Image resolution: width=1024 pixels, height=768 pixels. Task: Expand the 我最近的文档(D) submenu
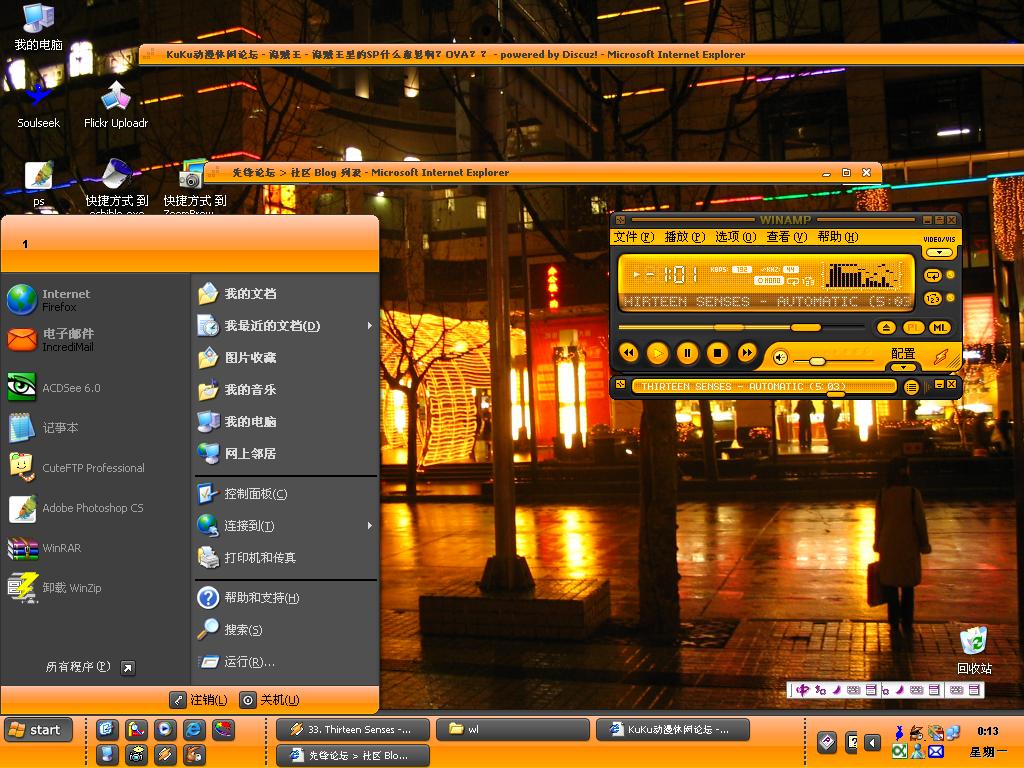(286, 325)
